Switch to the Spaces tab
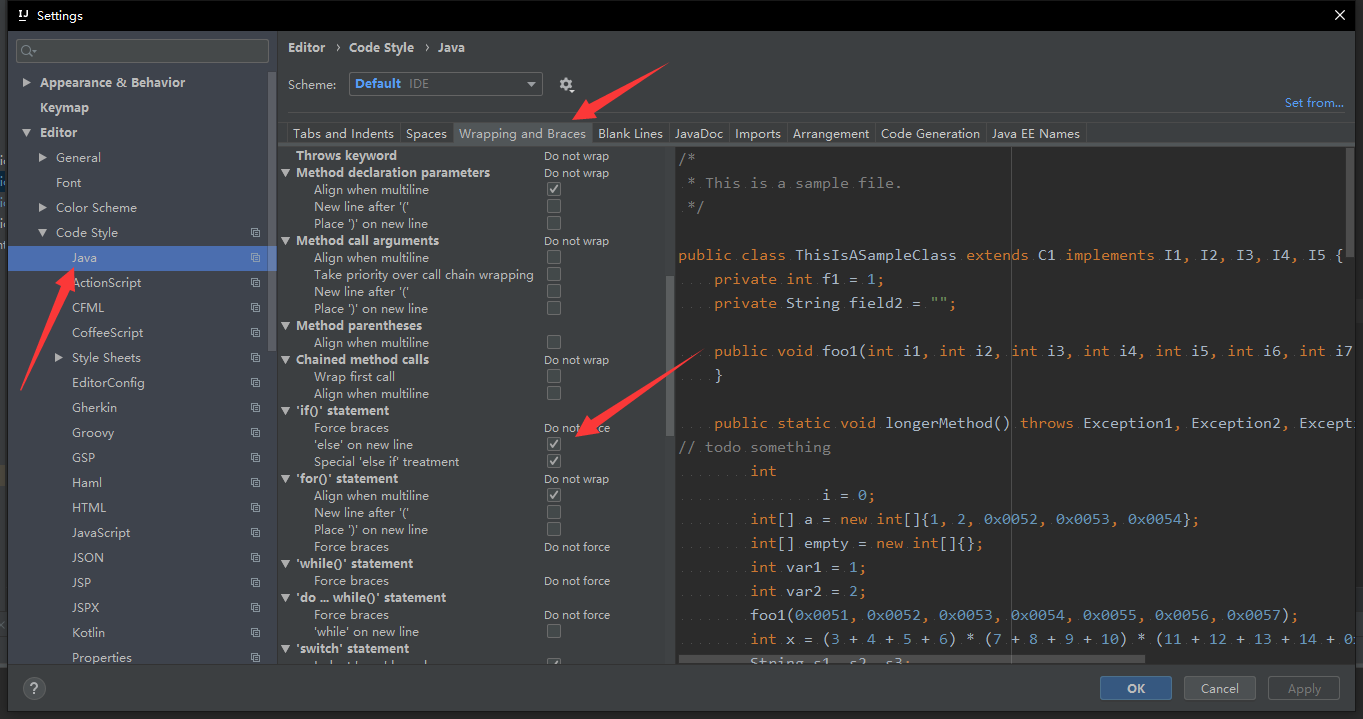1363x719 pixels. 426,133
